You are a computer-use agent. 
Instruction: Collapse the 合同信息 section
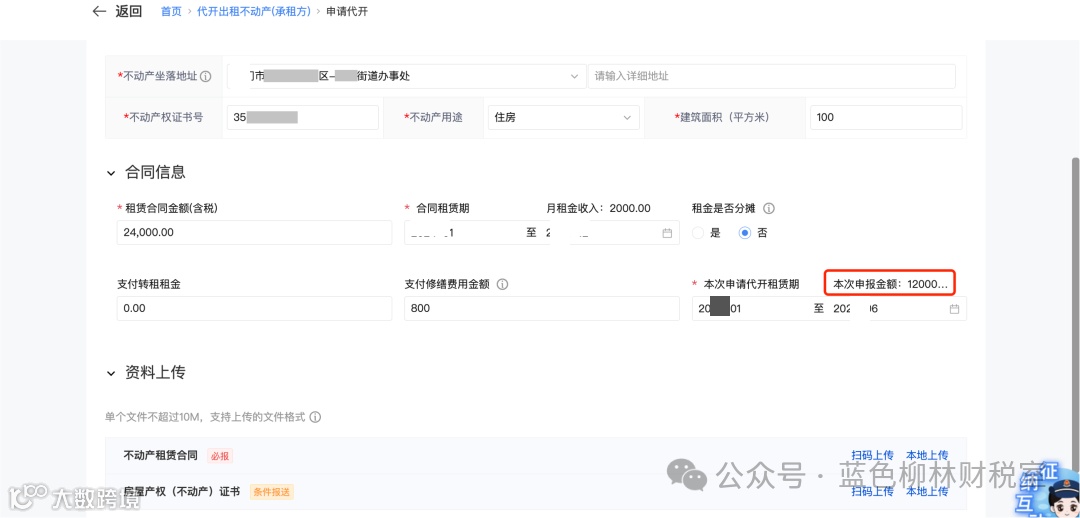tap(111, 173)
